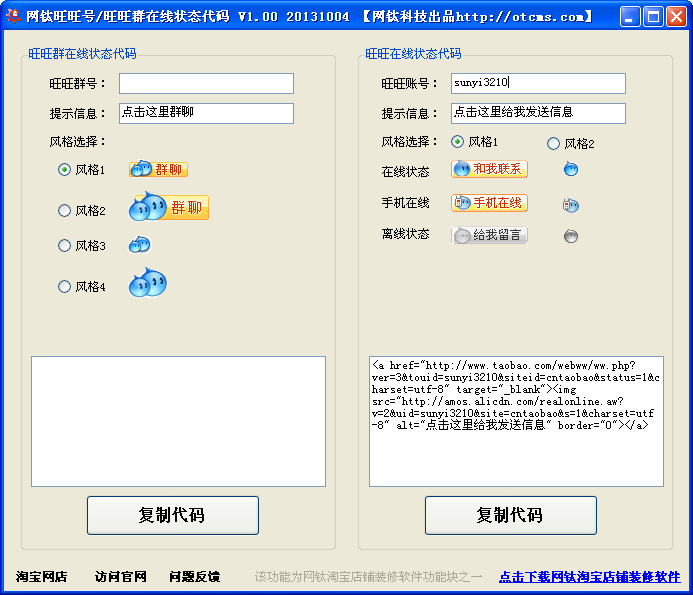The width and height of the screenshot is (693, 595).
Task: Click the 手机在线 row label
Action: point(405,203)
